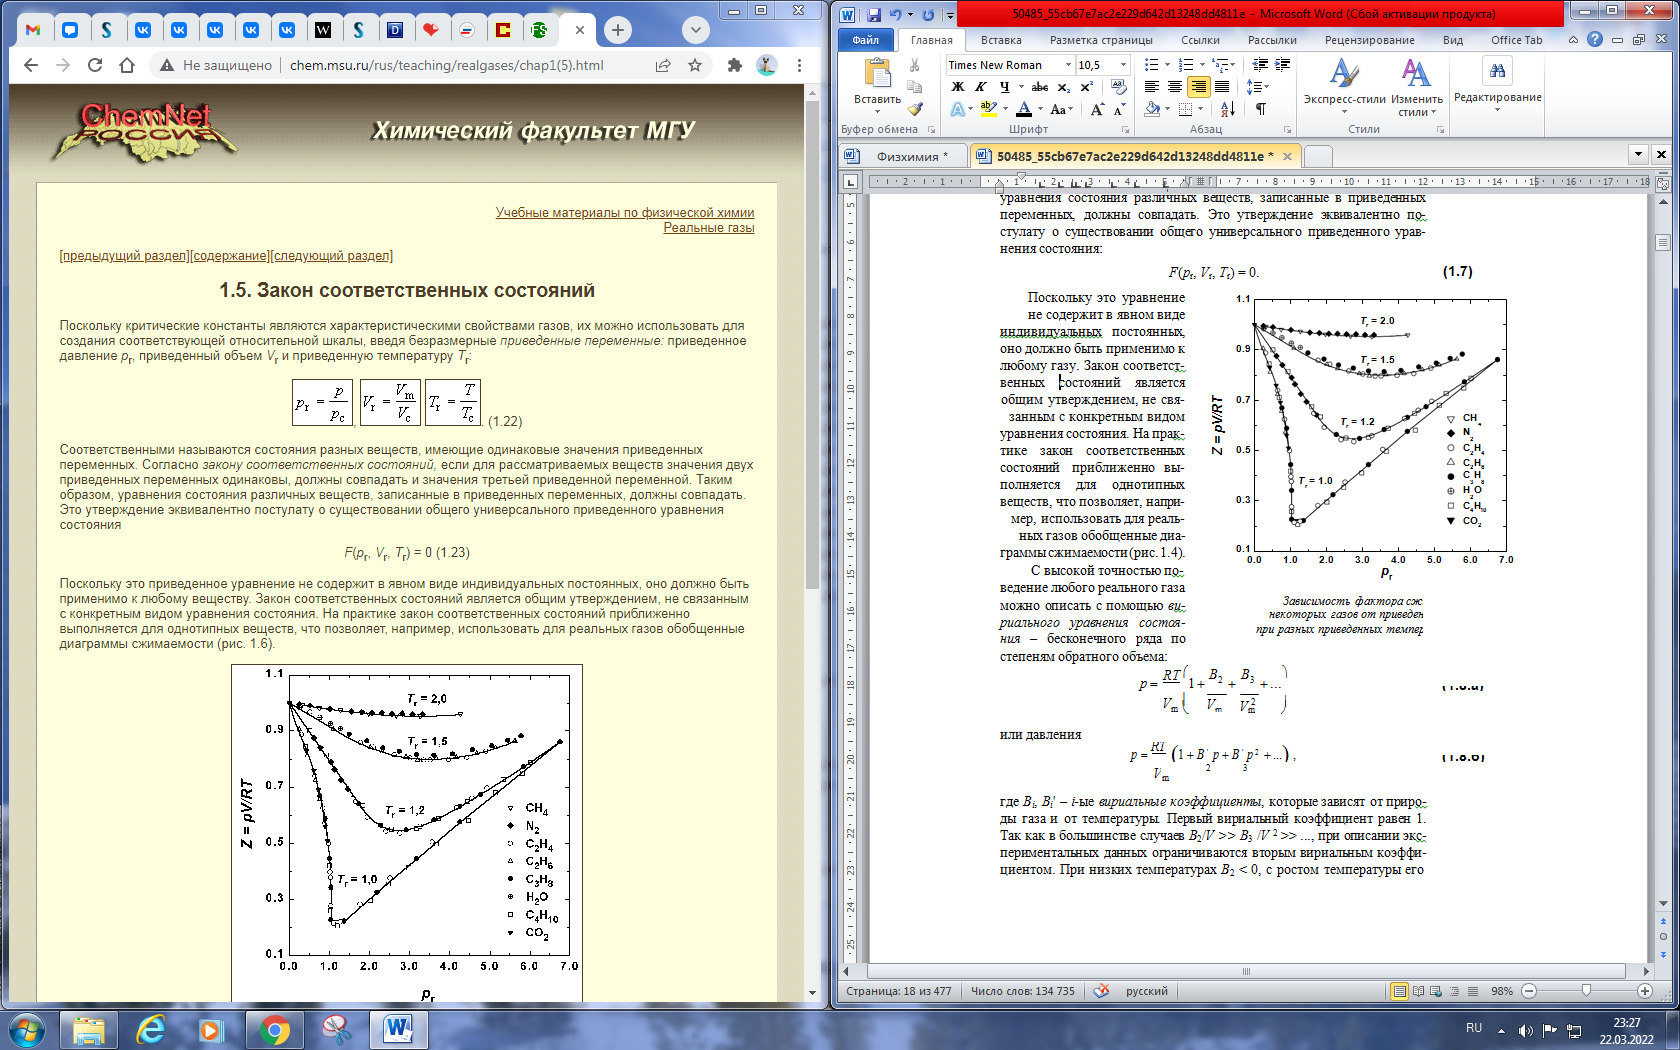
Task: Open the font size 10,5 dropdown
Action: 1123,65
